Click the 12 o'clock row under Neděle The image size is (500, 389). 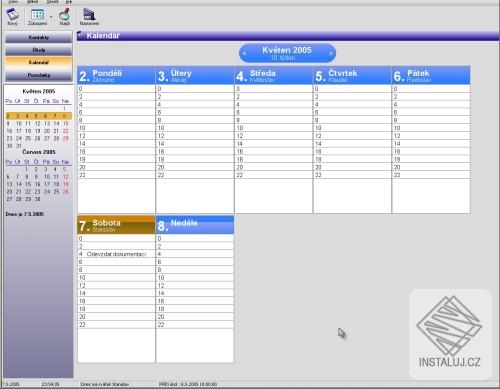195,286
